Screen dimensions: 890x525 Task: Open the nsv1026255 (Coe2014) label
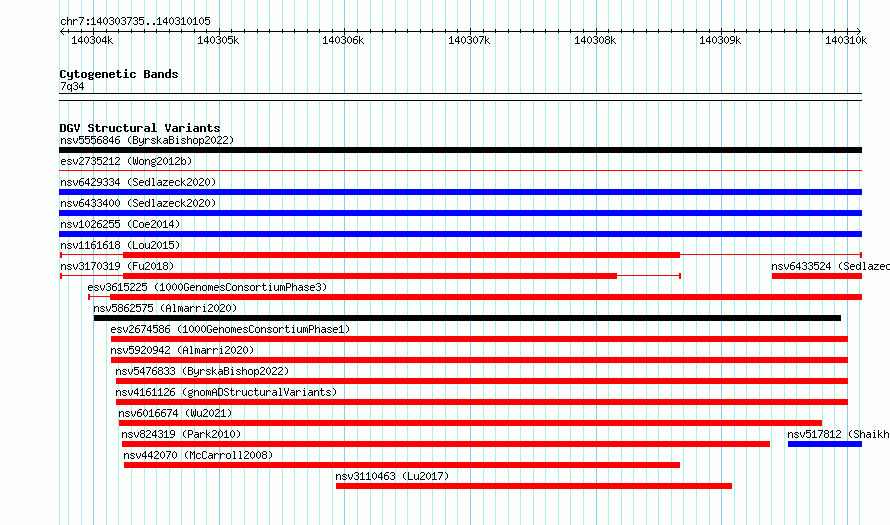coord(120,224)
